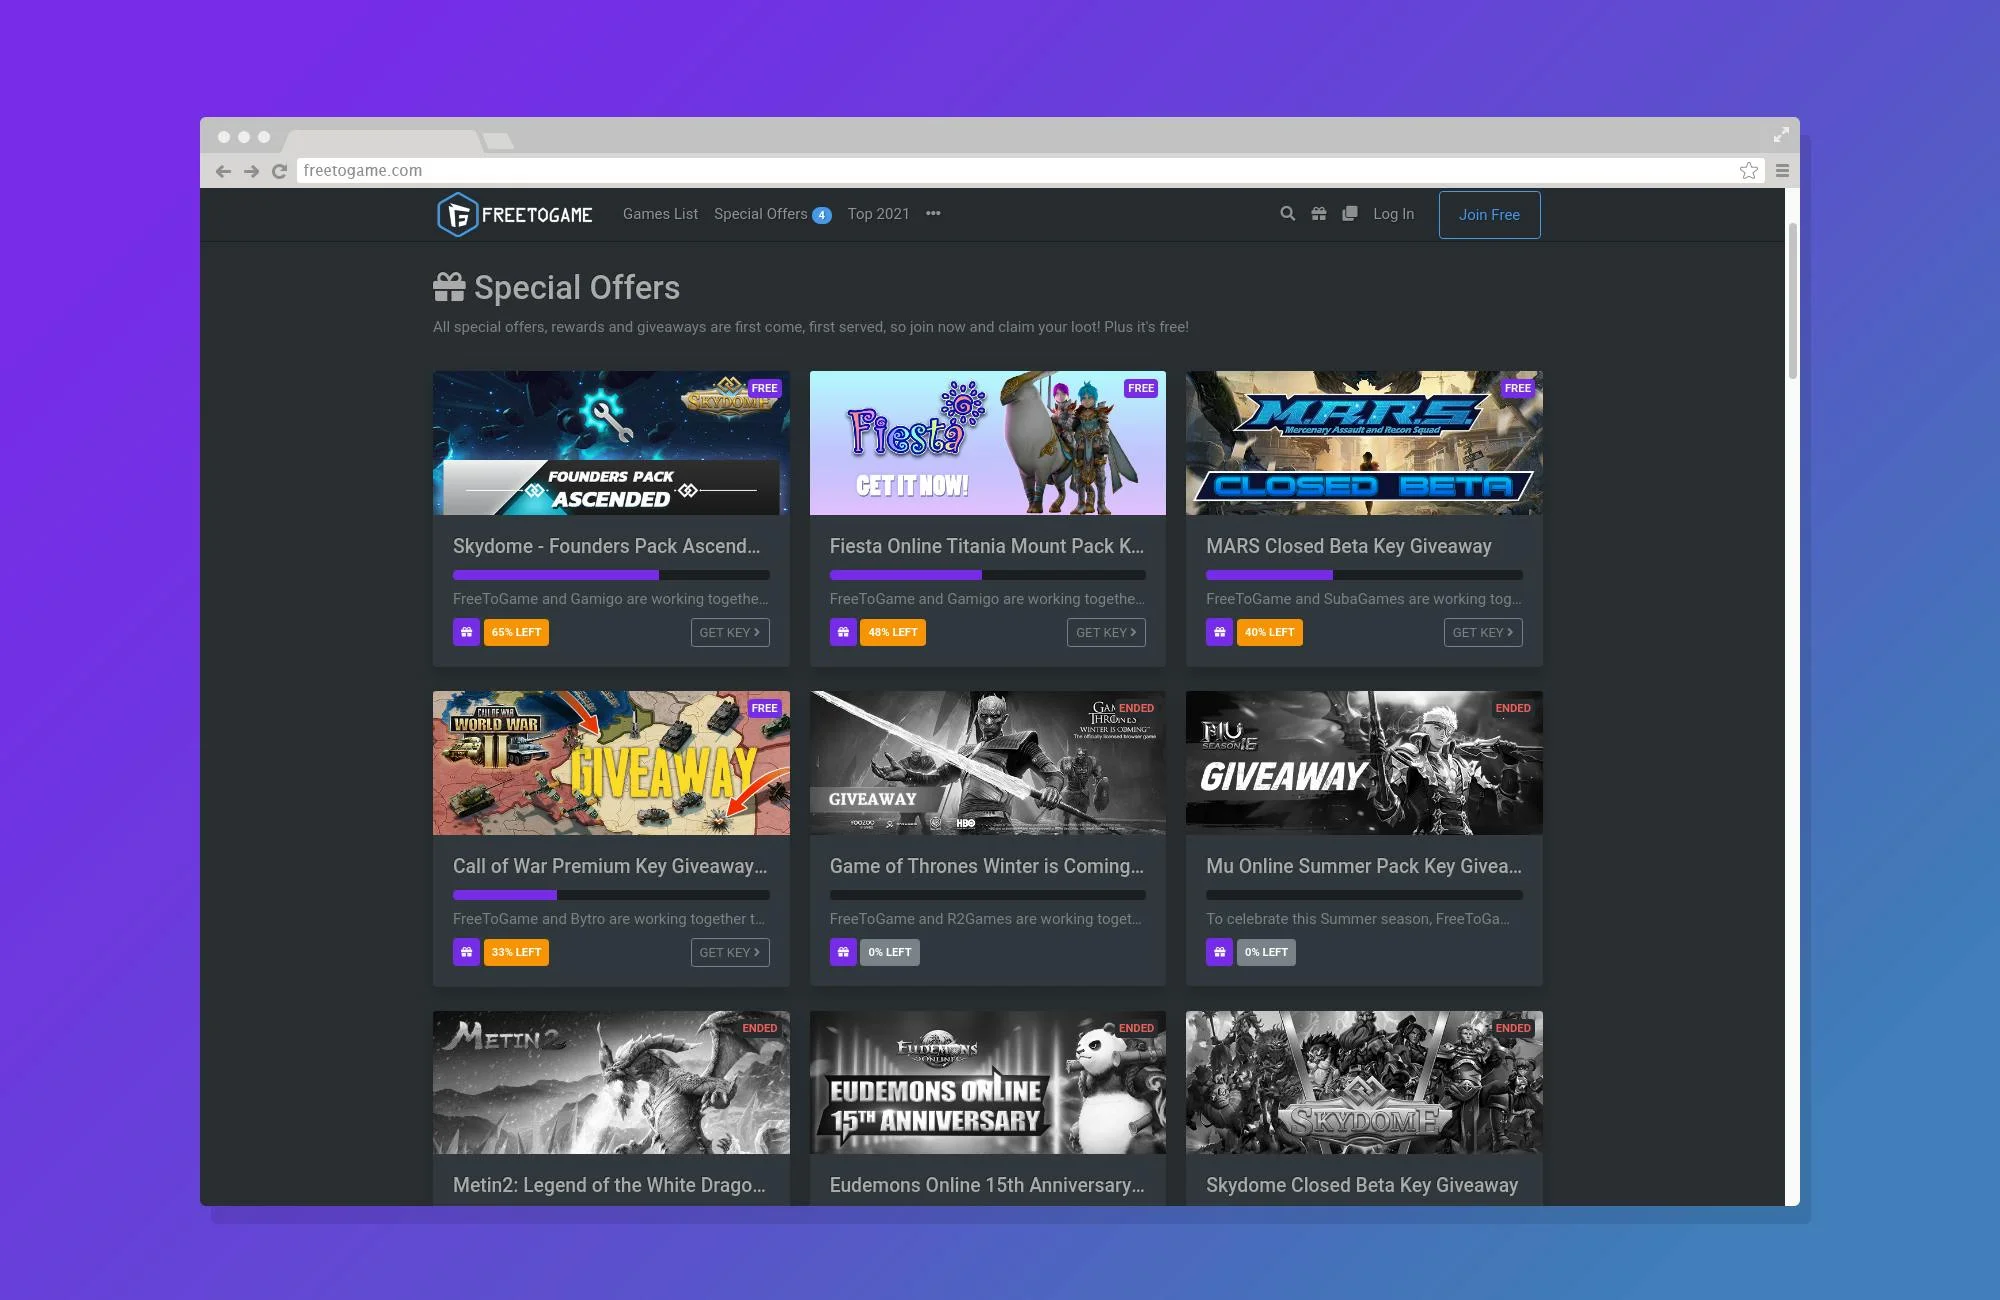This screenshot has width=2000, height=1300.
Task: Click the MARS Closed Beta progress bar
Action: (x=1364, y=575)
